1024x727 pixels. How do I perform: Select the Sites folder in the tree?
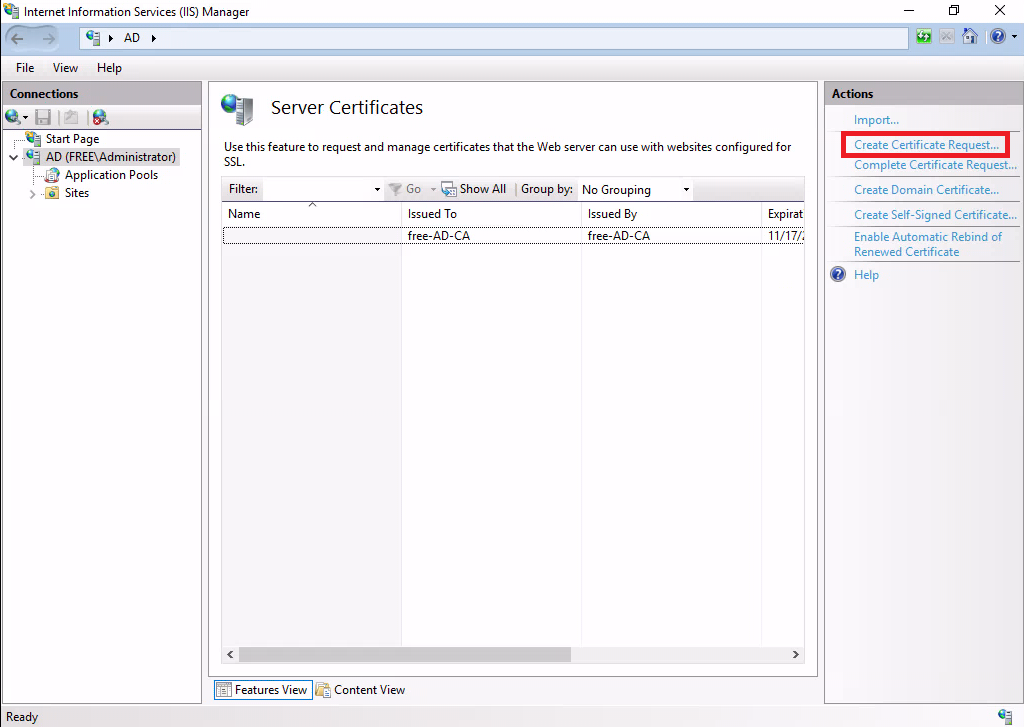76,193
